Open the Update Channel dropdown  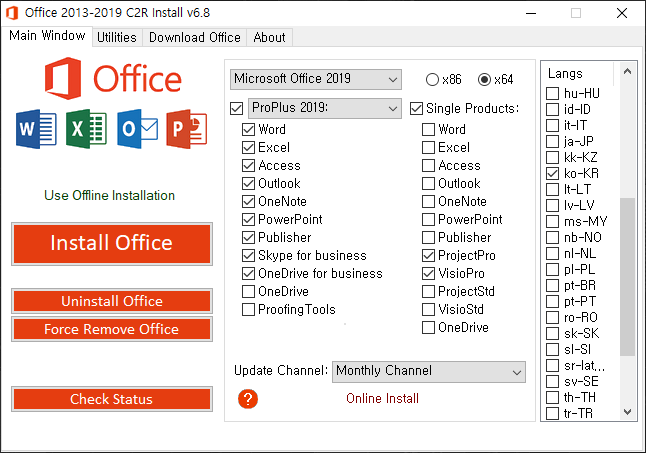(x=428, y=371)
